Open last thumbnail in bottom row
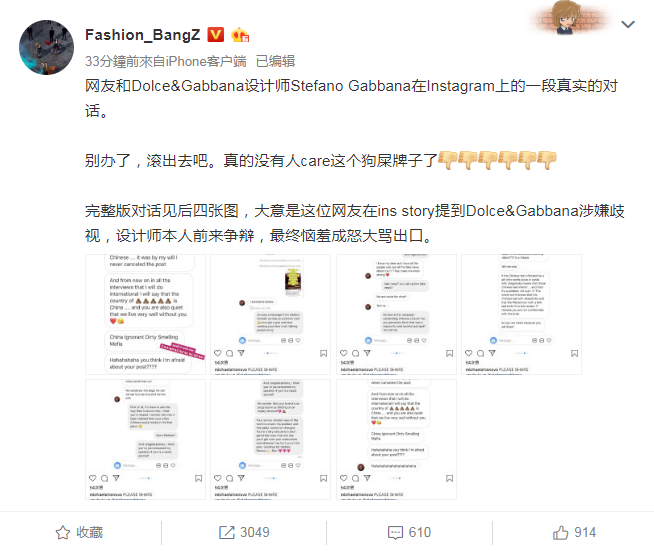This screenshot has height=551, width=654. click(396, 440)
